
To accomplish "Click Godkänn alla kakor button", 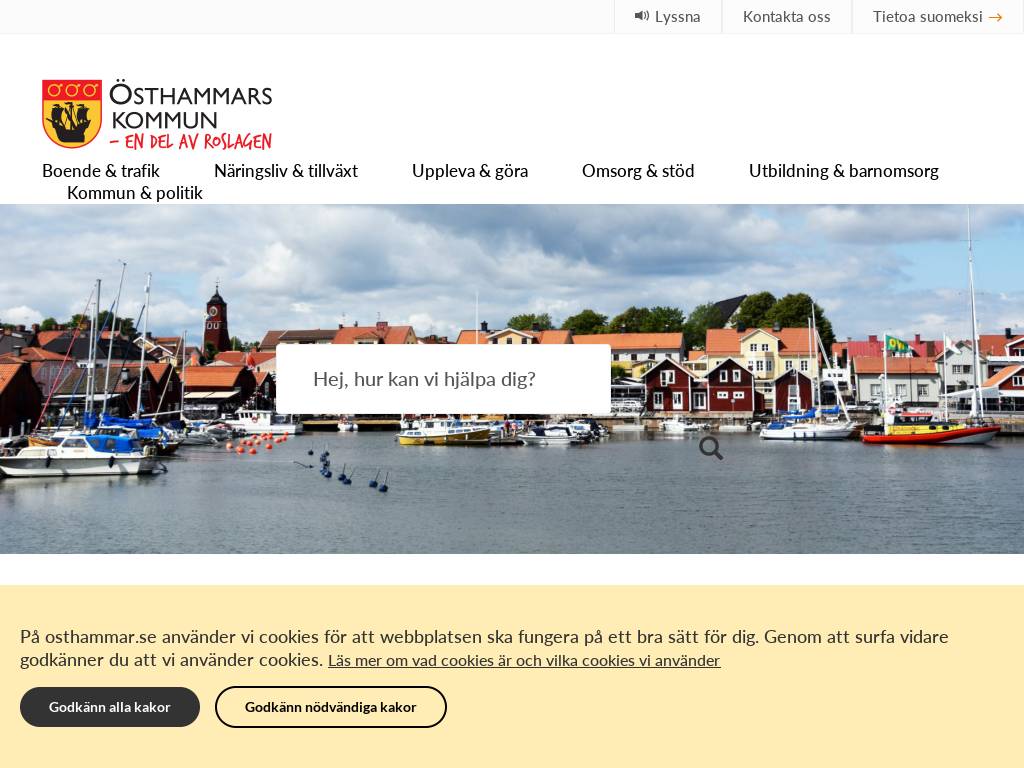I will coord(110,707).
